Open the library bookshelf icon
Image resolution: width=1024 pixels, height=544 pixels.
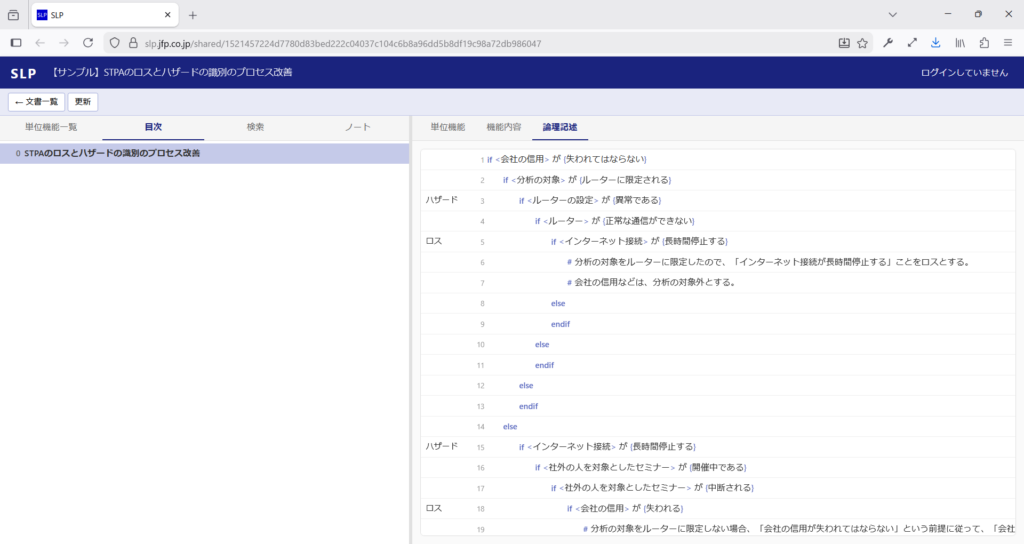(x=961, y=43)
